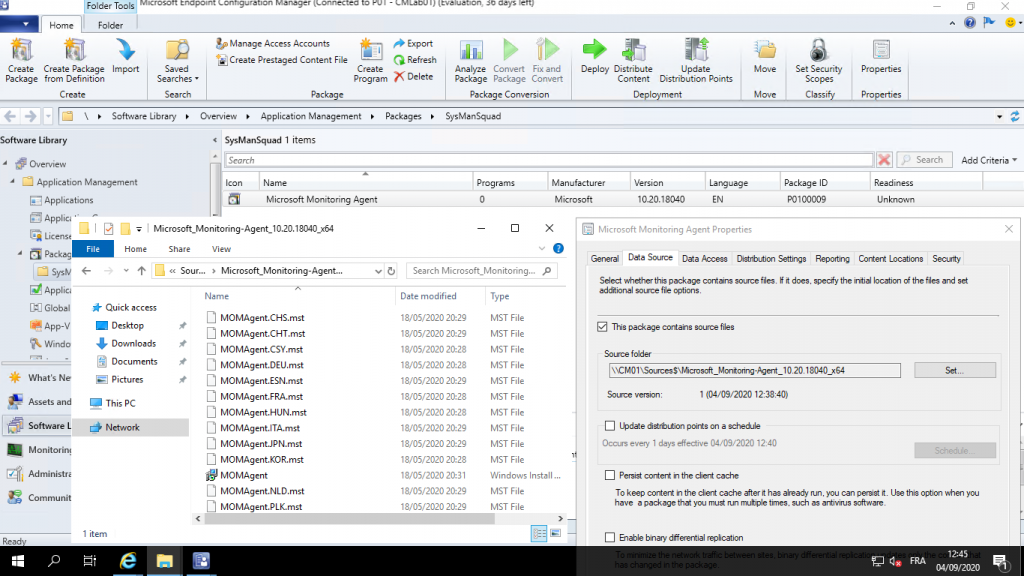This screenshot has width=1024, height=576.
Task: Click the Search button in console
Action: (923, 160)
